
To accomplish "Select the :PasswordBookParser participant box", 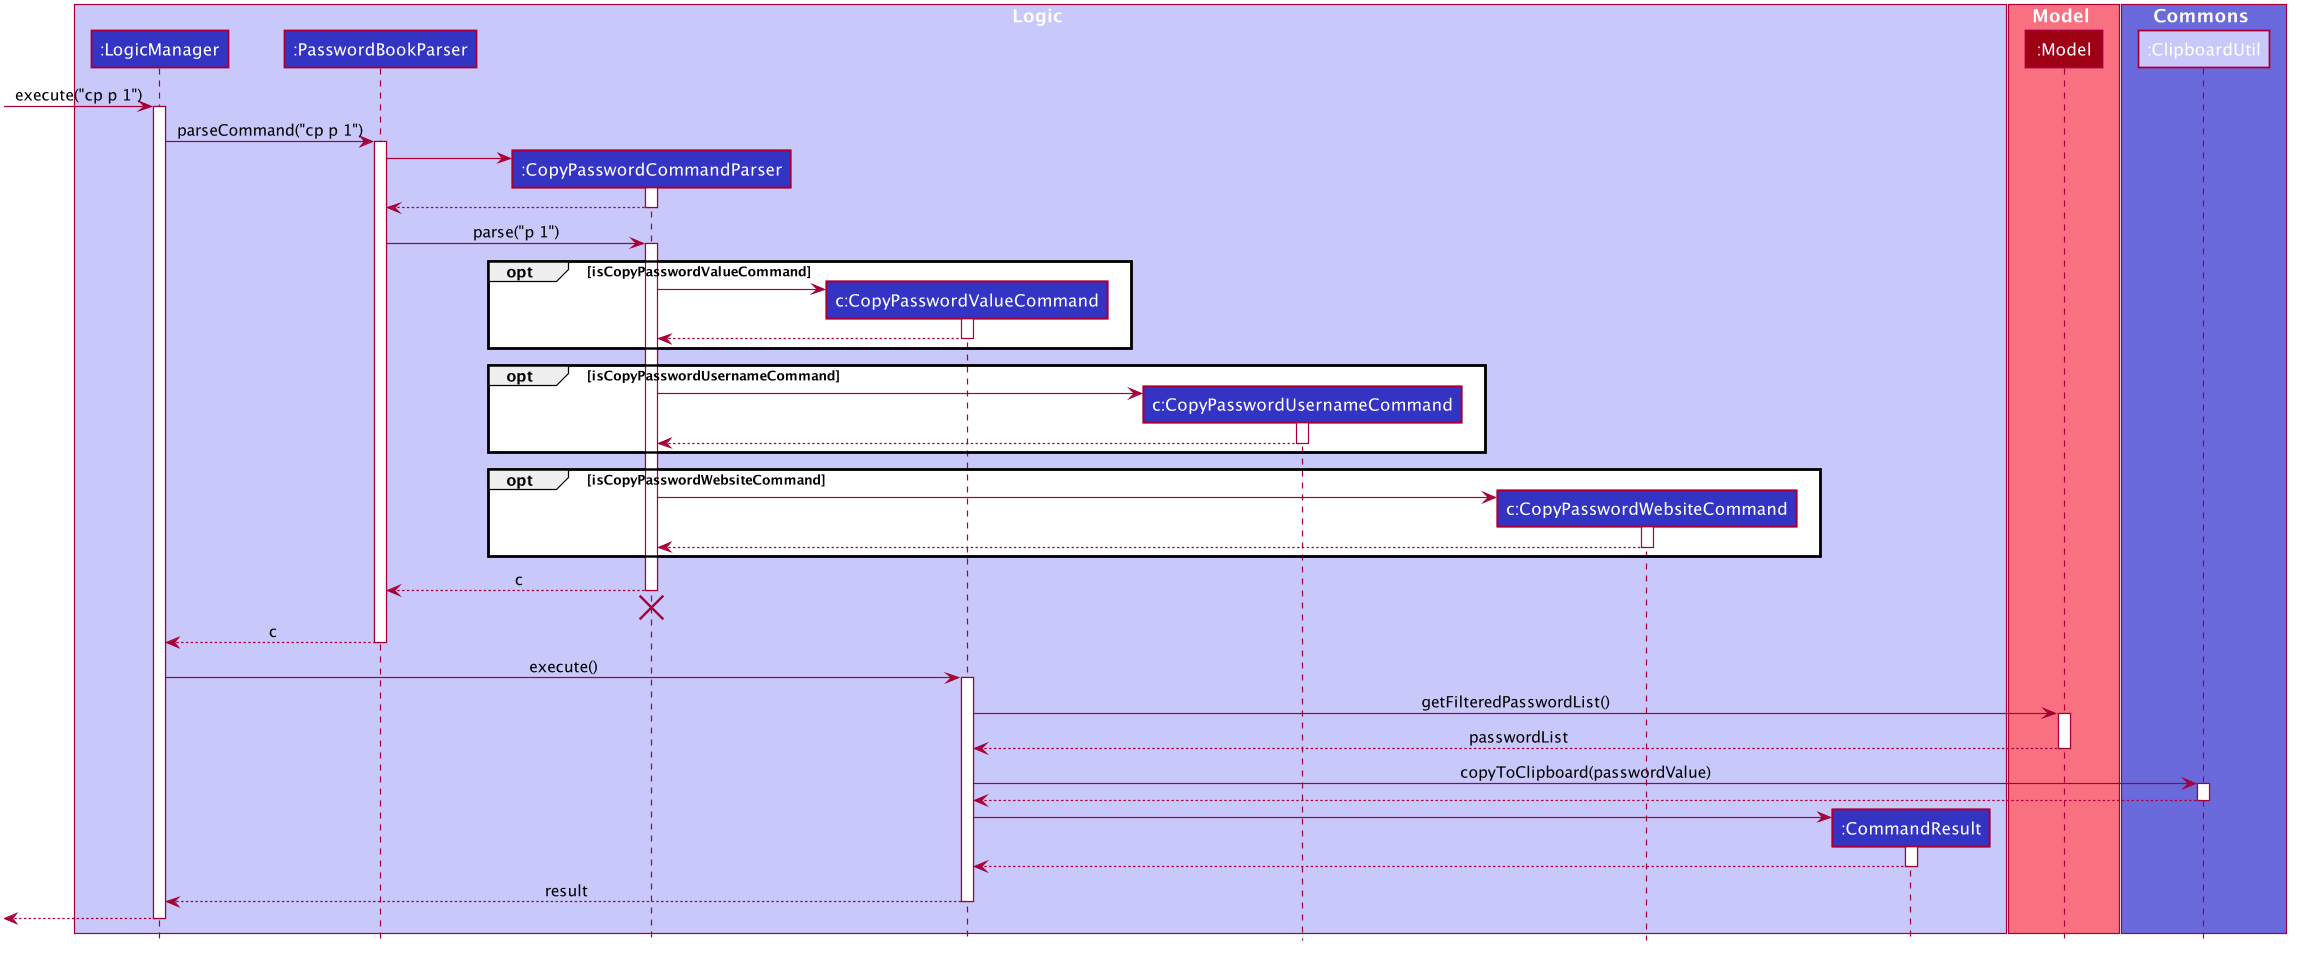I will 380,49.
